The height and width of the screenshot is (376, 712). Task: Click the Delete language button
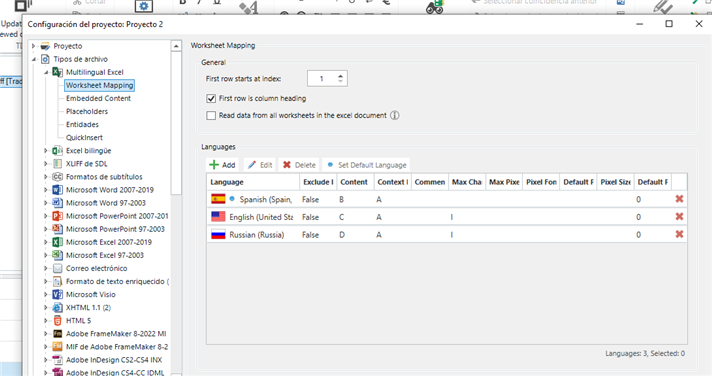point(299,165)
